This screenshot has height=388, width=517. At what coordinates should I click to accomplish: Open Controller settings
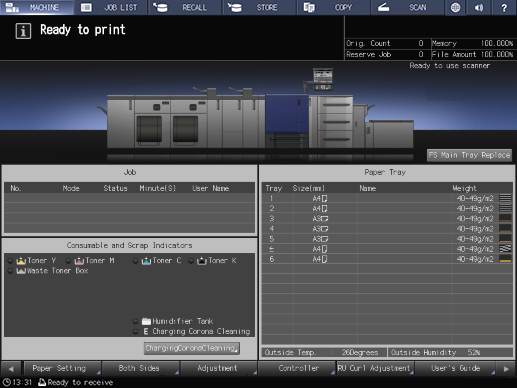(297, 368)
